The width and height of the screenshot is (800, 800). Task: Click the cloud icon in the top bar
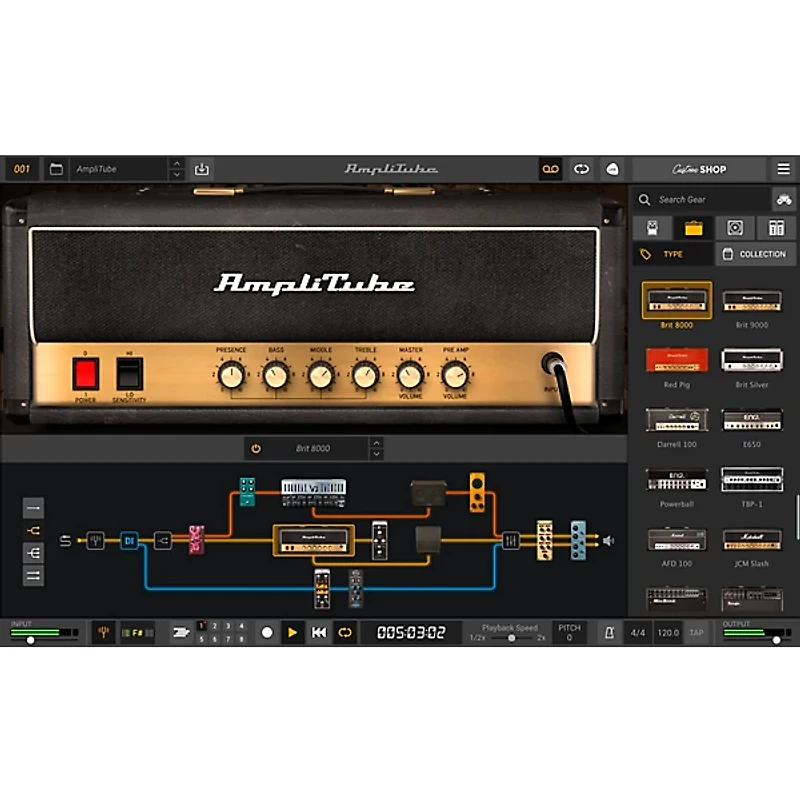click(612, 169)
